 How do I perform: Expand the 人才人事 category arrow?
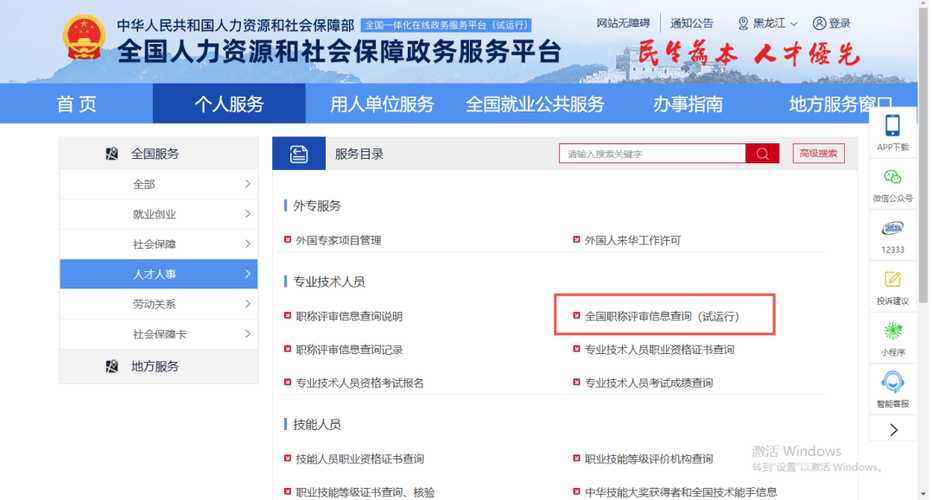click(249, 274)
